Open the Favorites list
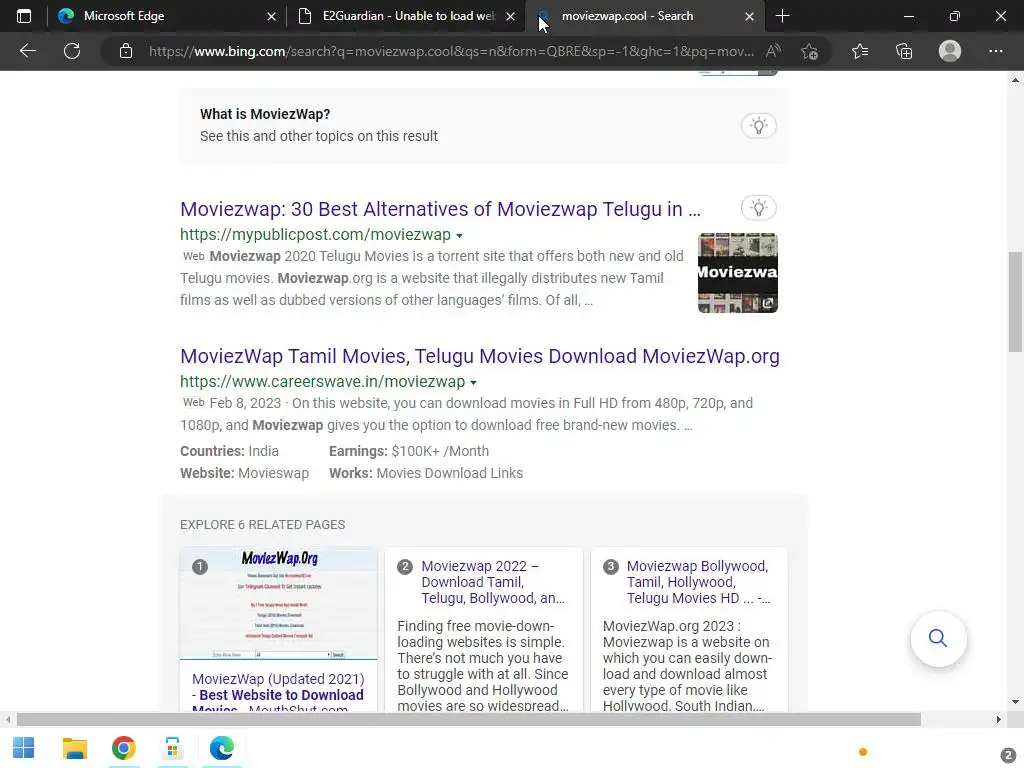Screen dimensions: 1024x768 (860, 51)
